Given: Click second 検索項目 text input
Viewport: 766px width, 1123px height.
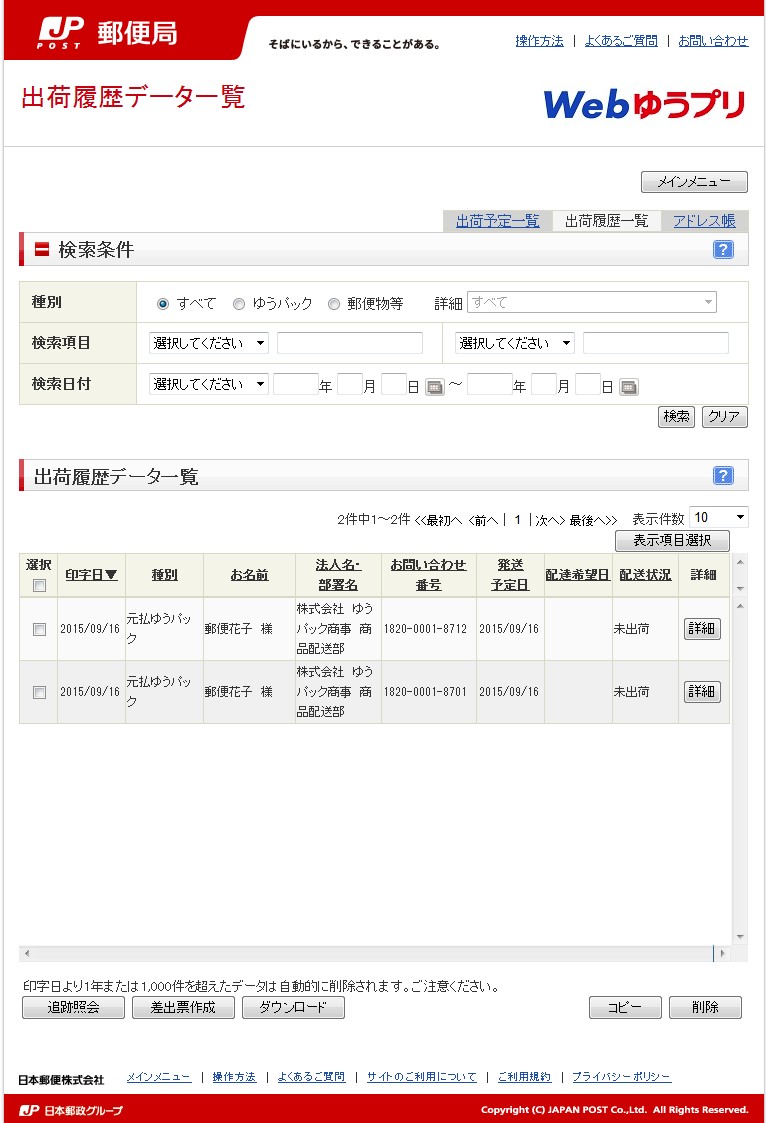Looking at the screenshot, I should tap(655, 343).
